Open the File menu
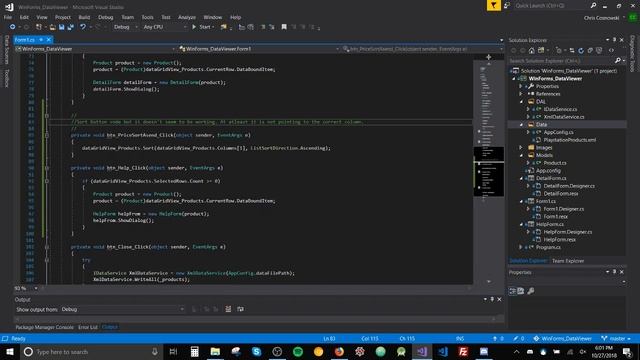The image size is (640, 360). [8, 17]
